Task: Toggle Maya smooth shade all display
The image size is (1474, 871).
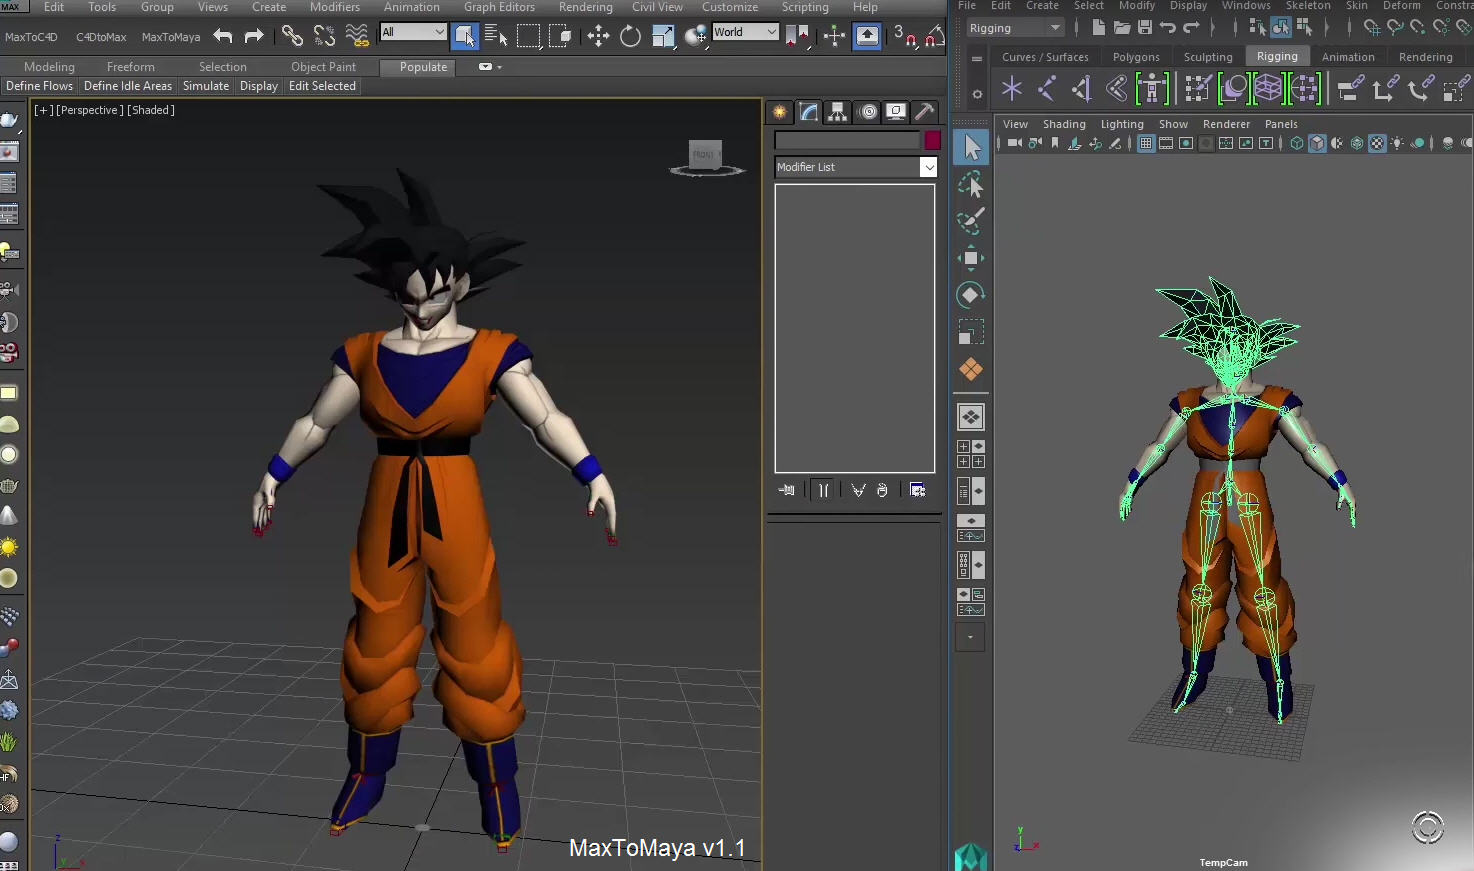Action: point(1317,144)
